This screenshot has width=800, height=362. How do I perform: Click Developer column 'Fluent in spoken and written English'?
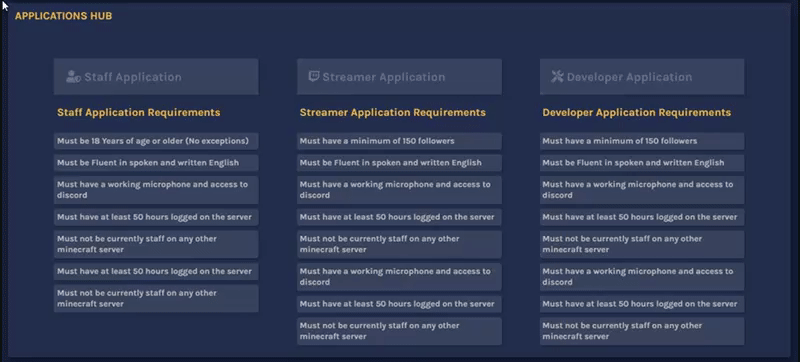642,163
